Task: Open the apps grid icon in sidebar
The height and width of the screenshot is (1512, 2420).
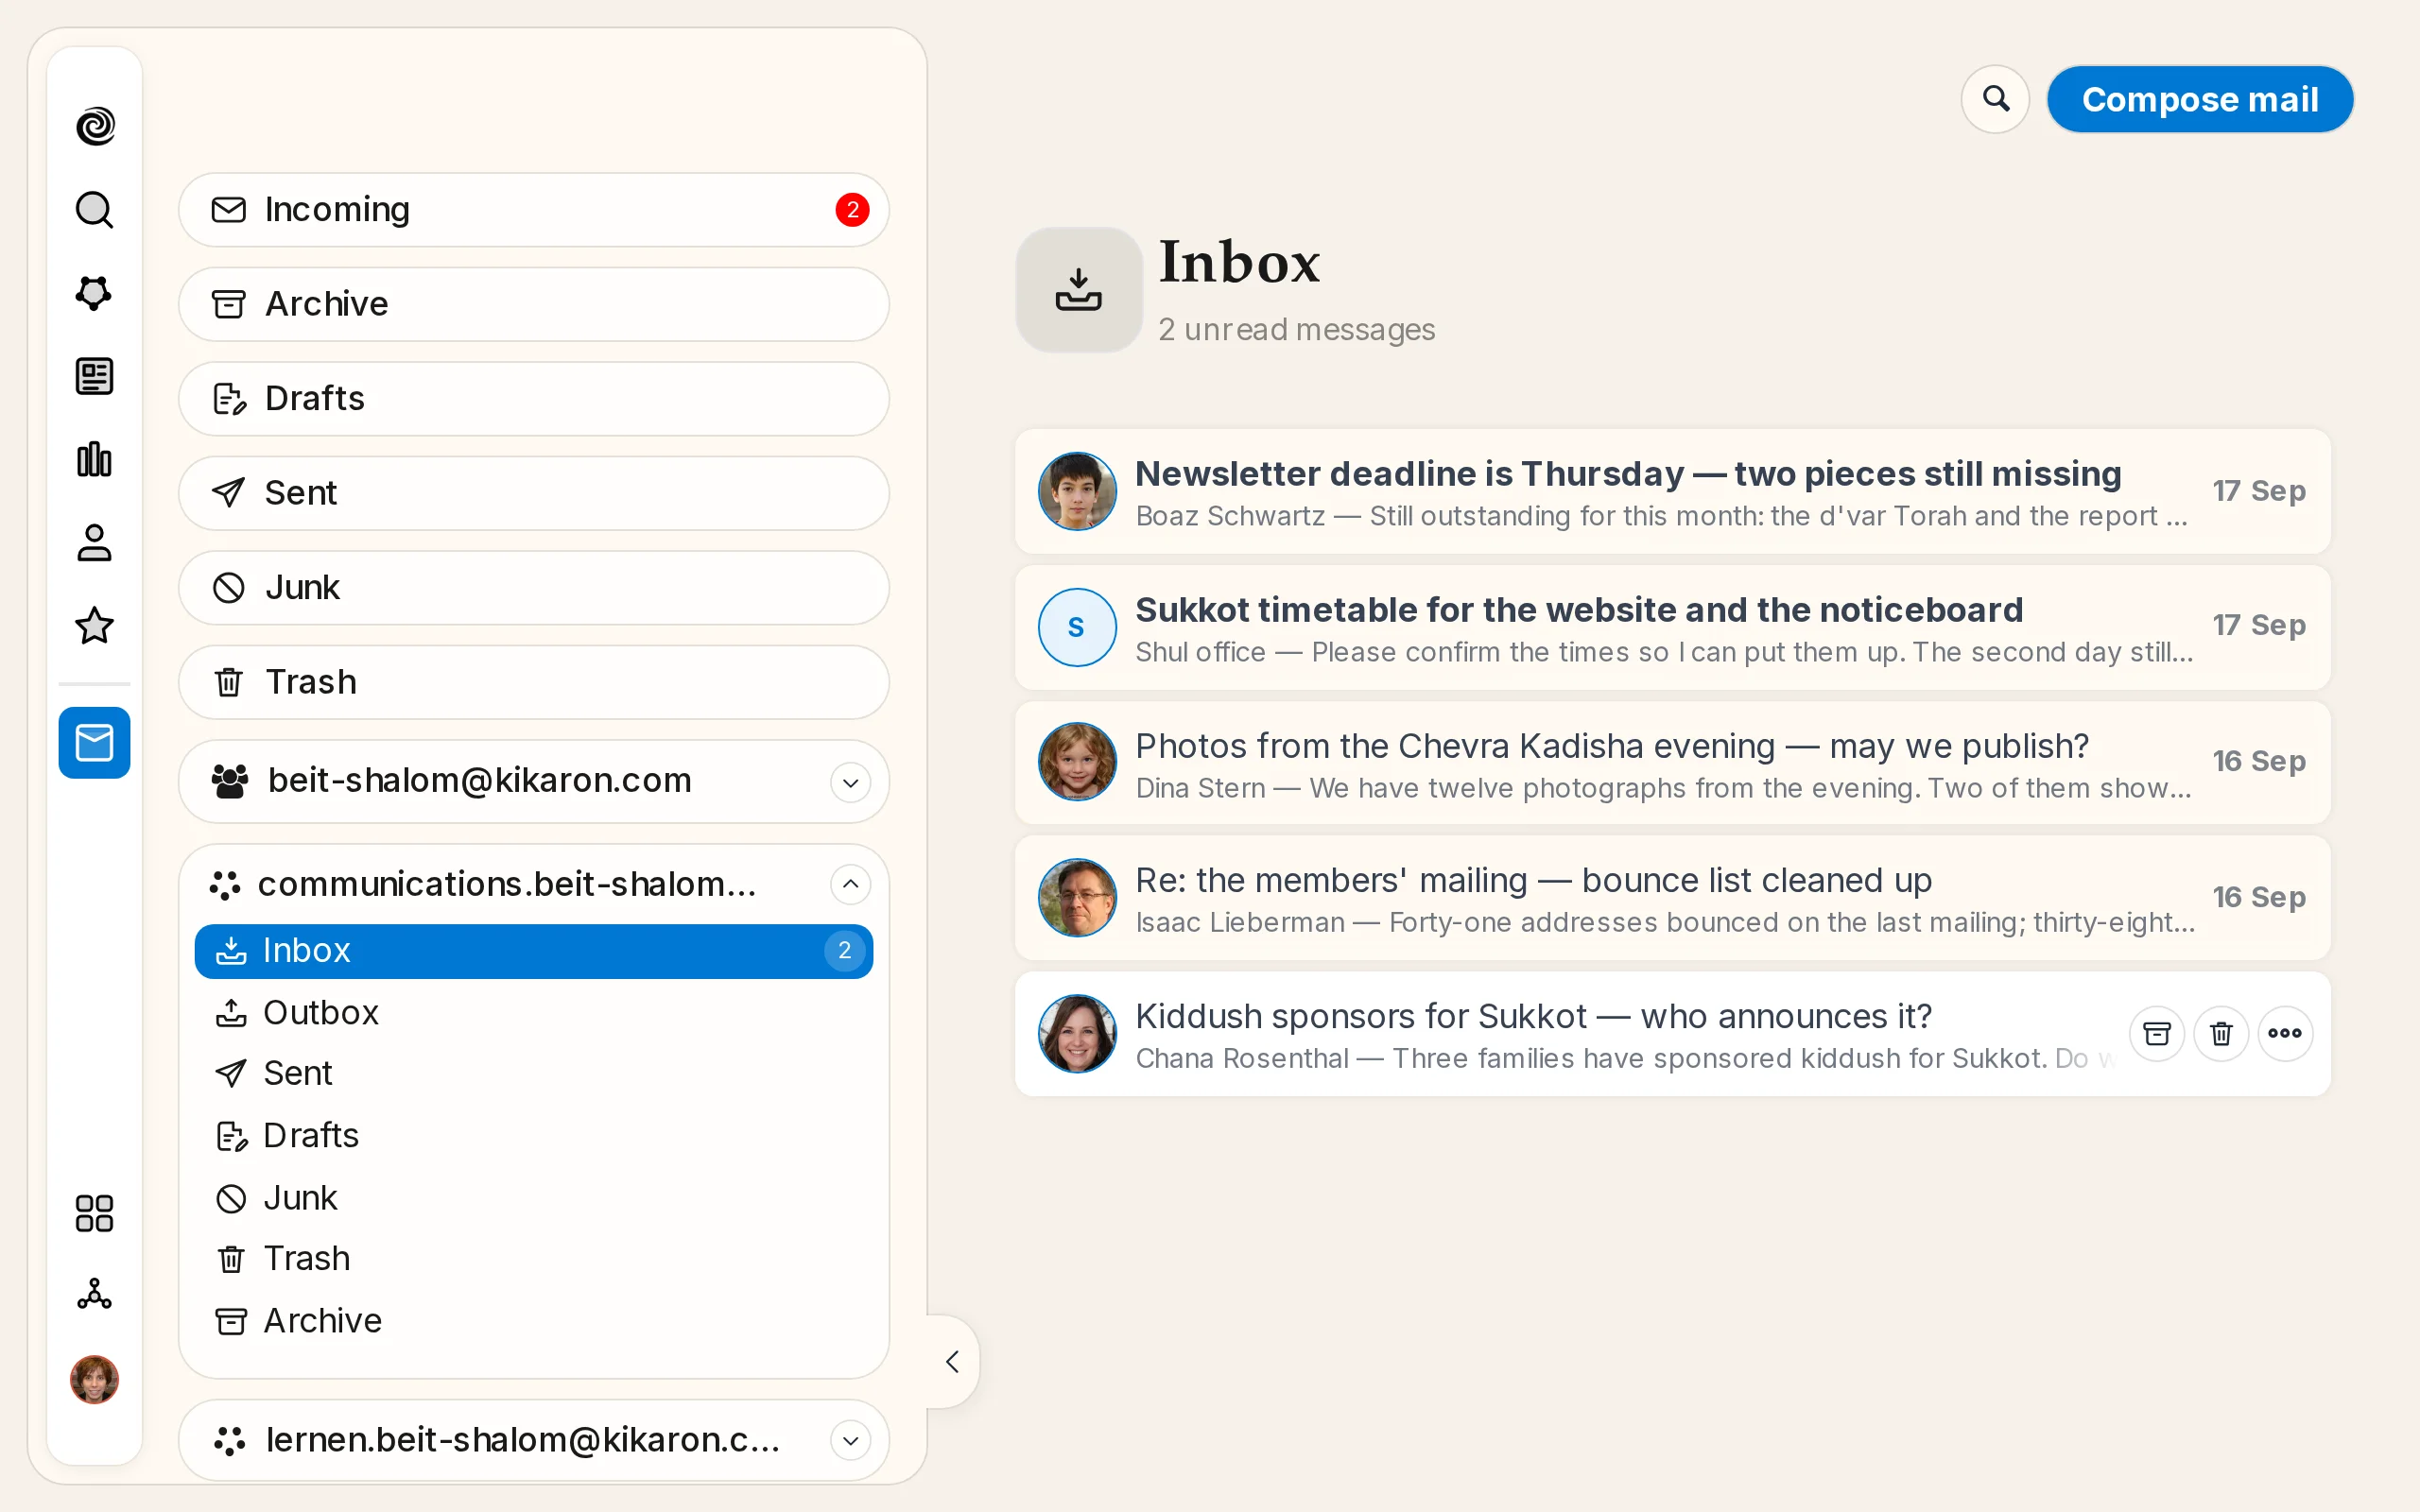Action: coord(95,1213)
